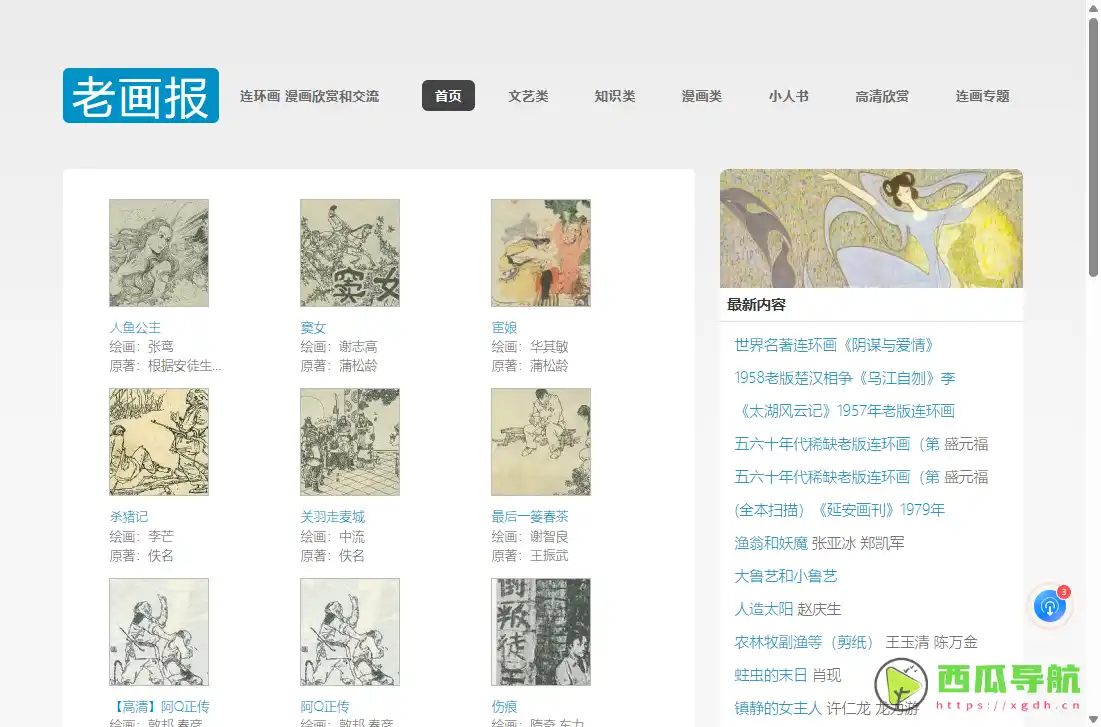Screen dimensions: 1101x727
Task: Click the sidebar dancing woman banner image
Action: pyautogui.click(x=871, y=228)
